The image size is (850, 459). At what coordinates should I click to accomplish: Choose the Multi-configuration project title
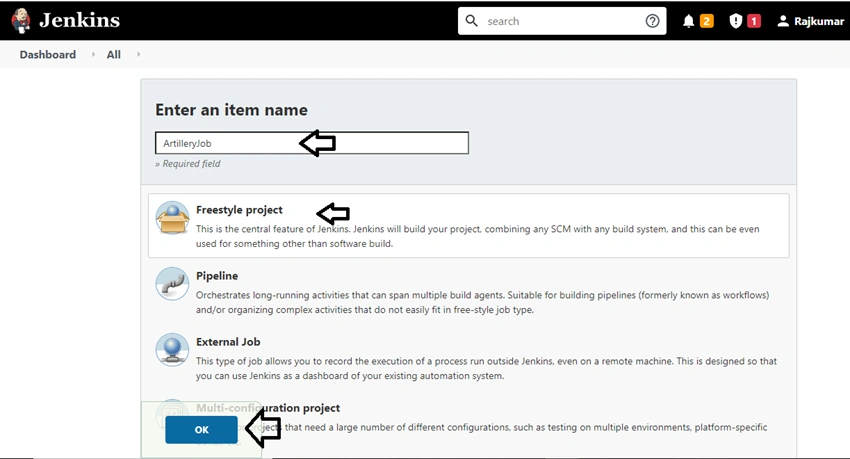click(268, 408)
